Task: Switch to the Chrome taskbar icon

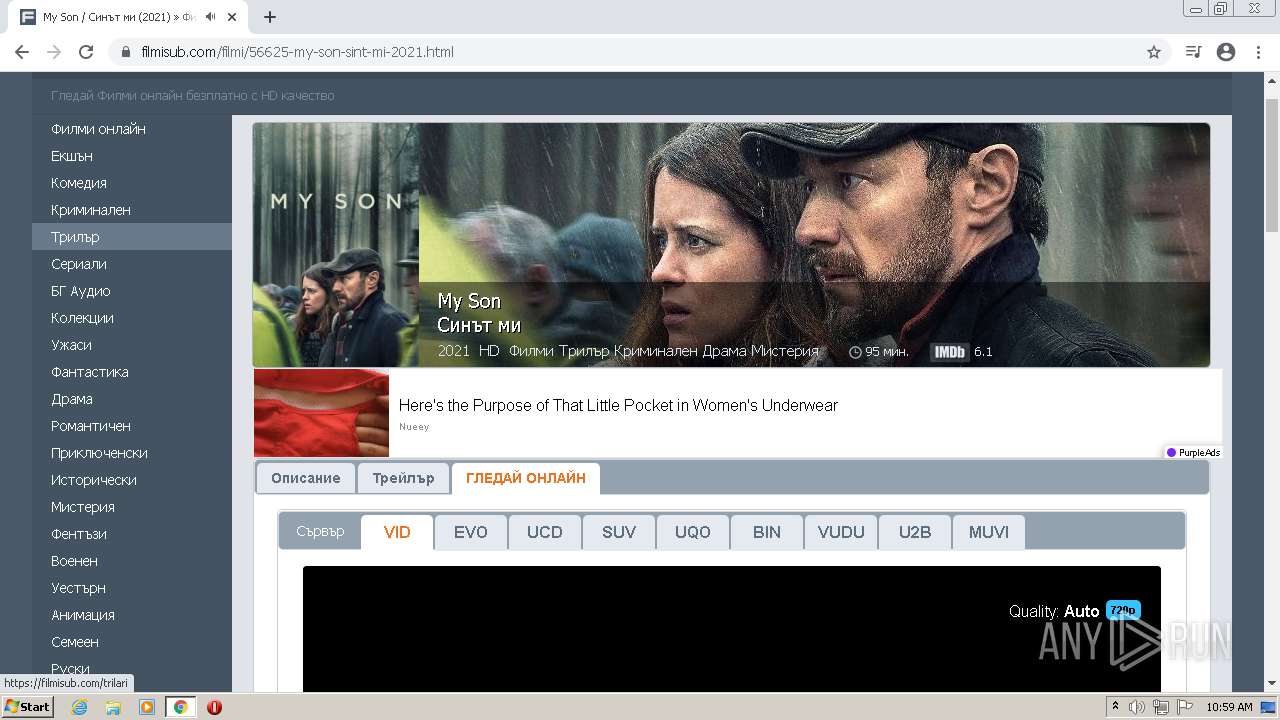Action: pos(180,707)
